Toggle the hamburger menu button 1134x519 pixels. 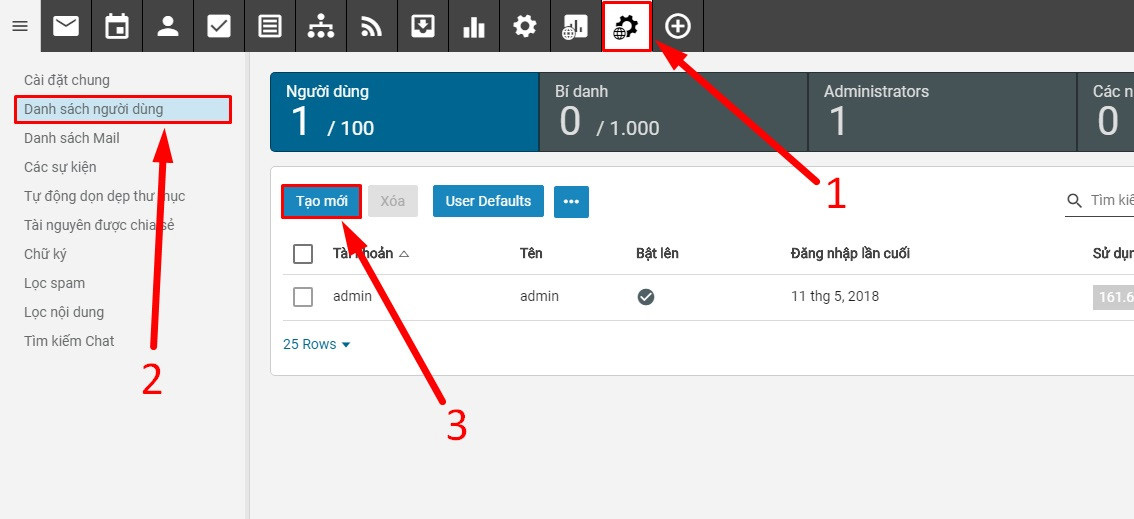tap(20, 26)
